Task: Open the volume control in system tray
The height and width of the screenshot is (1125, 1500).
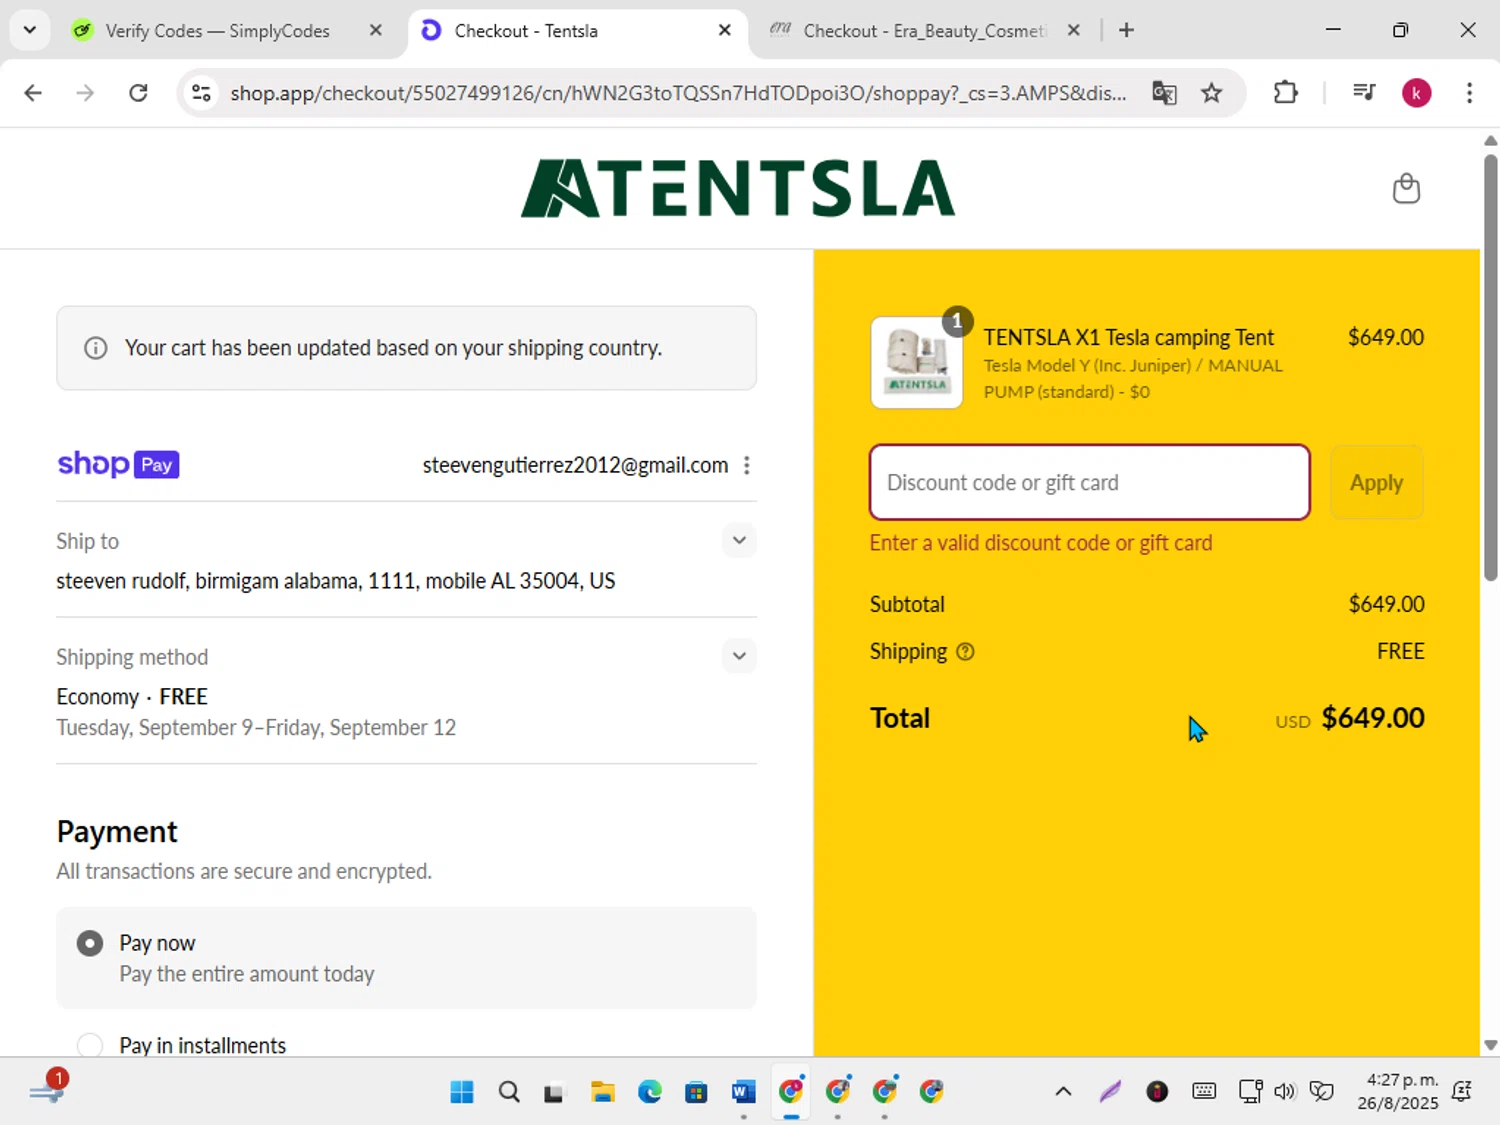Action: click(x=1285, y=1091)
